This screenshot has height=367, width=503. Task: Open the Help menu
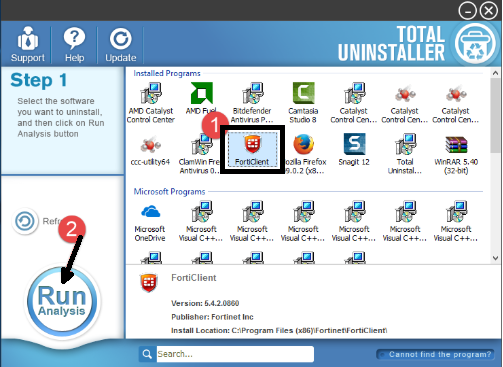[74, 44]
